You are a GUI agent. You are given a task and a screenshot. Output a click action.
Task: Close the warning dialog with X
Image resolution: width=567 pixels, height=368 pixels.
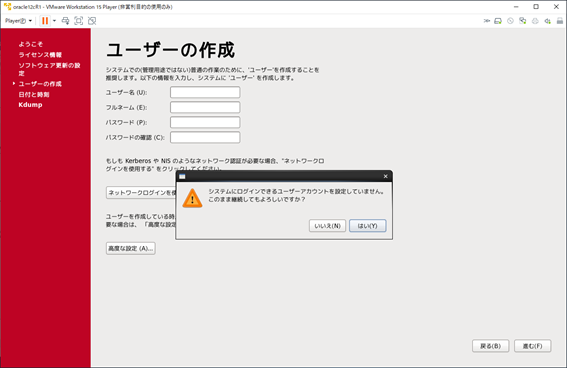[x=385, y=176]
